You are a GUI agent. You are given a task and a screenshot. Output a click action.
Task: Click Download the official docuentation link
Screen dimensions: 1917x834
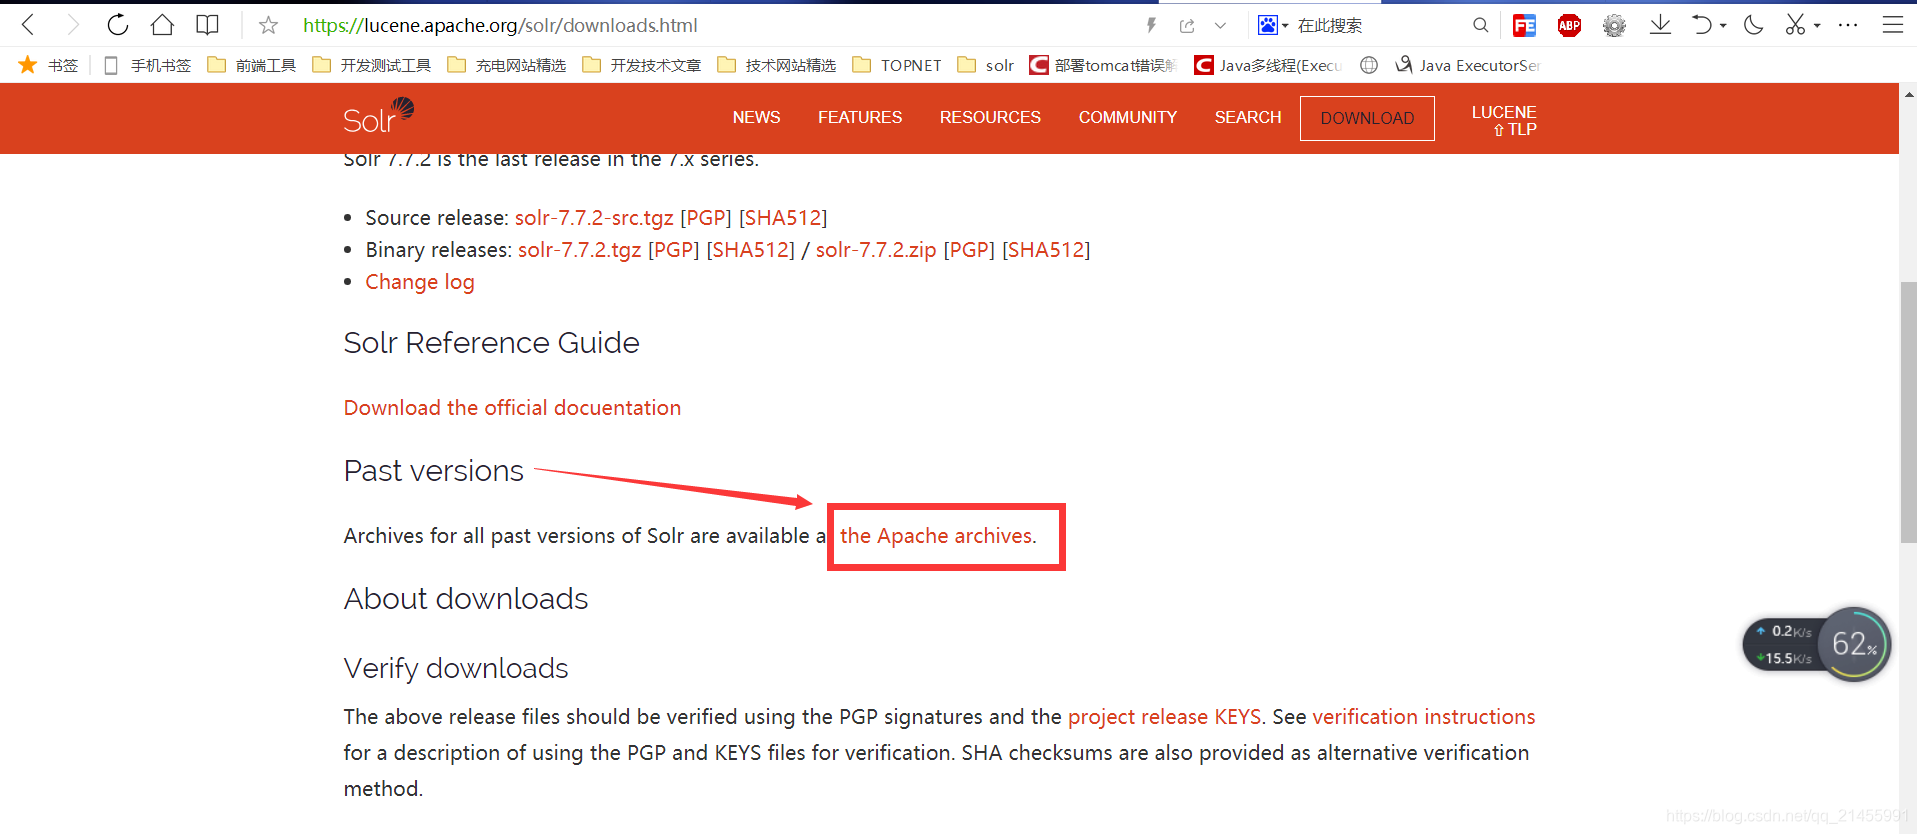tap(512, 408)
